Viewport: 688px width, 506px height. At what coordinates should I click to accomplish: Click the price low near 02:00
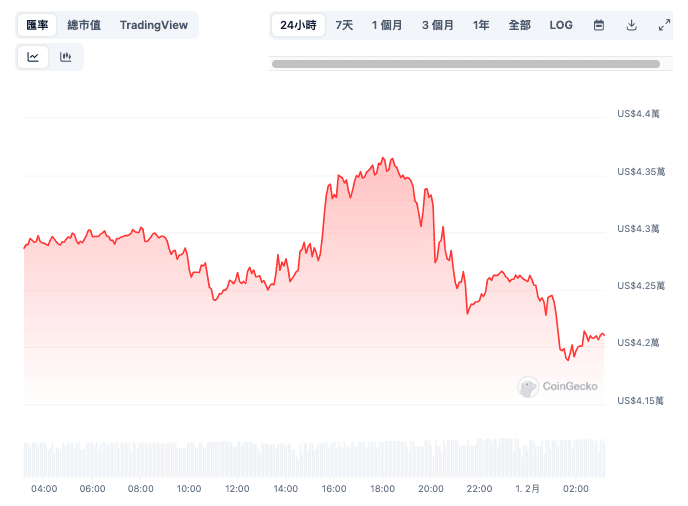pyautogui.click(x=568, y=360)
